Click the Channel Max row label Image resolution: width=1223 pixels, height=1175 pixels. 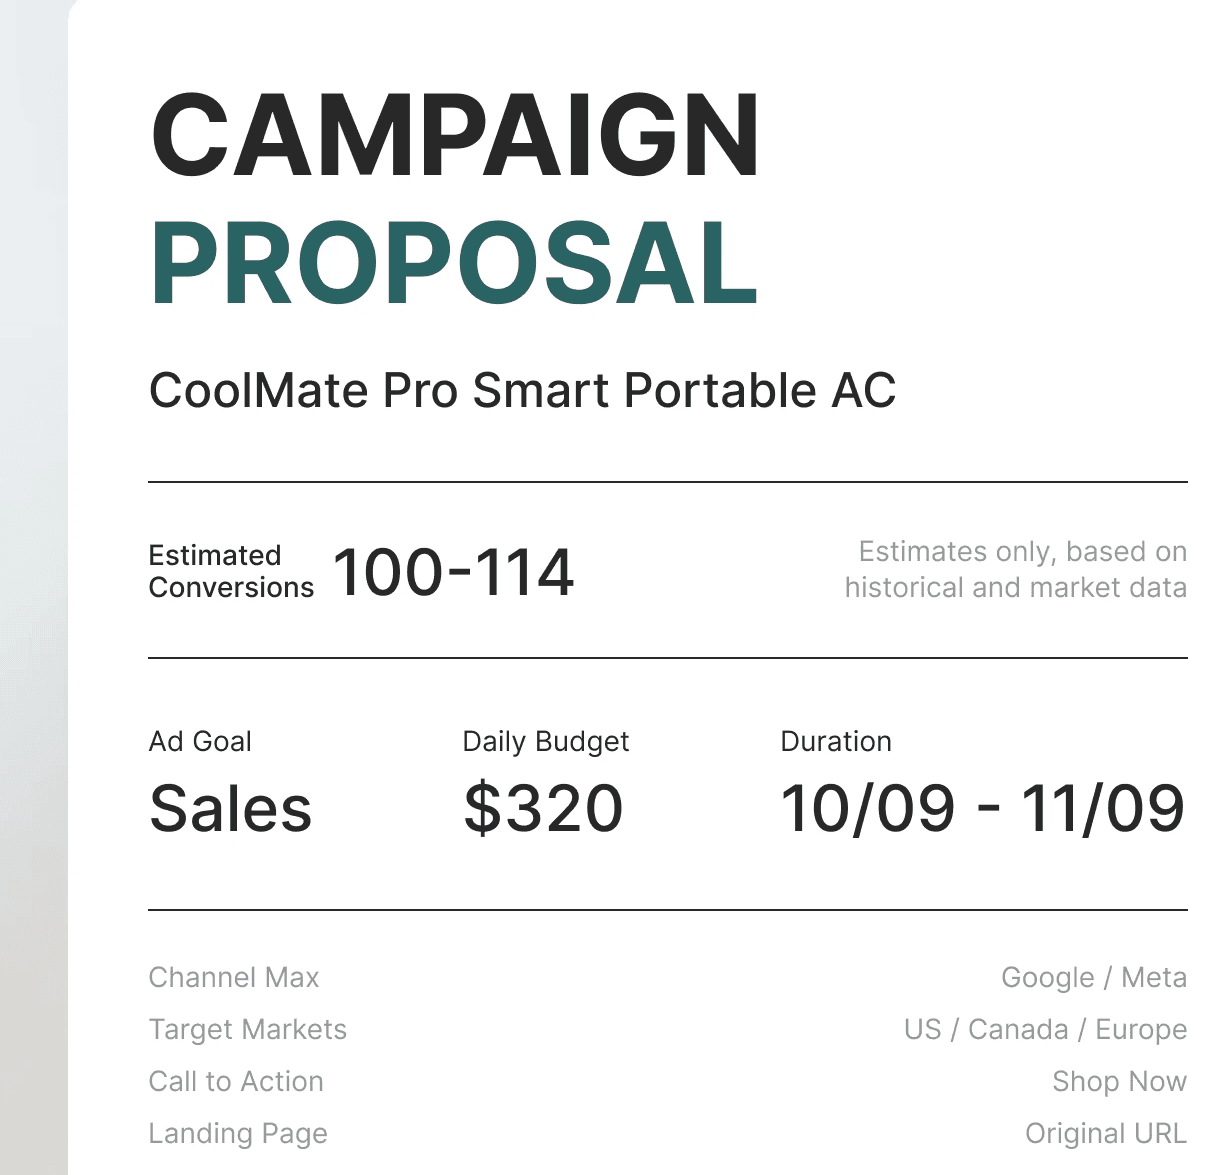pyautogui.click(x=234, y=977)
